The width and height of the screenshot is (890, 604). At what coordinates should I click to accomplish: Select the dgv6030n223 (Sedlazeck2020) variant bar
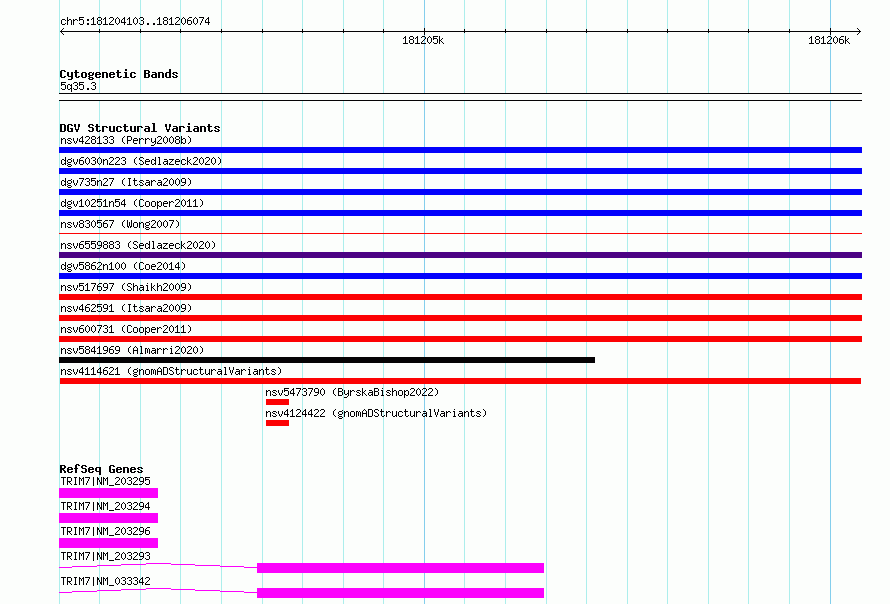(x=460, y=171)
